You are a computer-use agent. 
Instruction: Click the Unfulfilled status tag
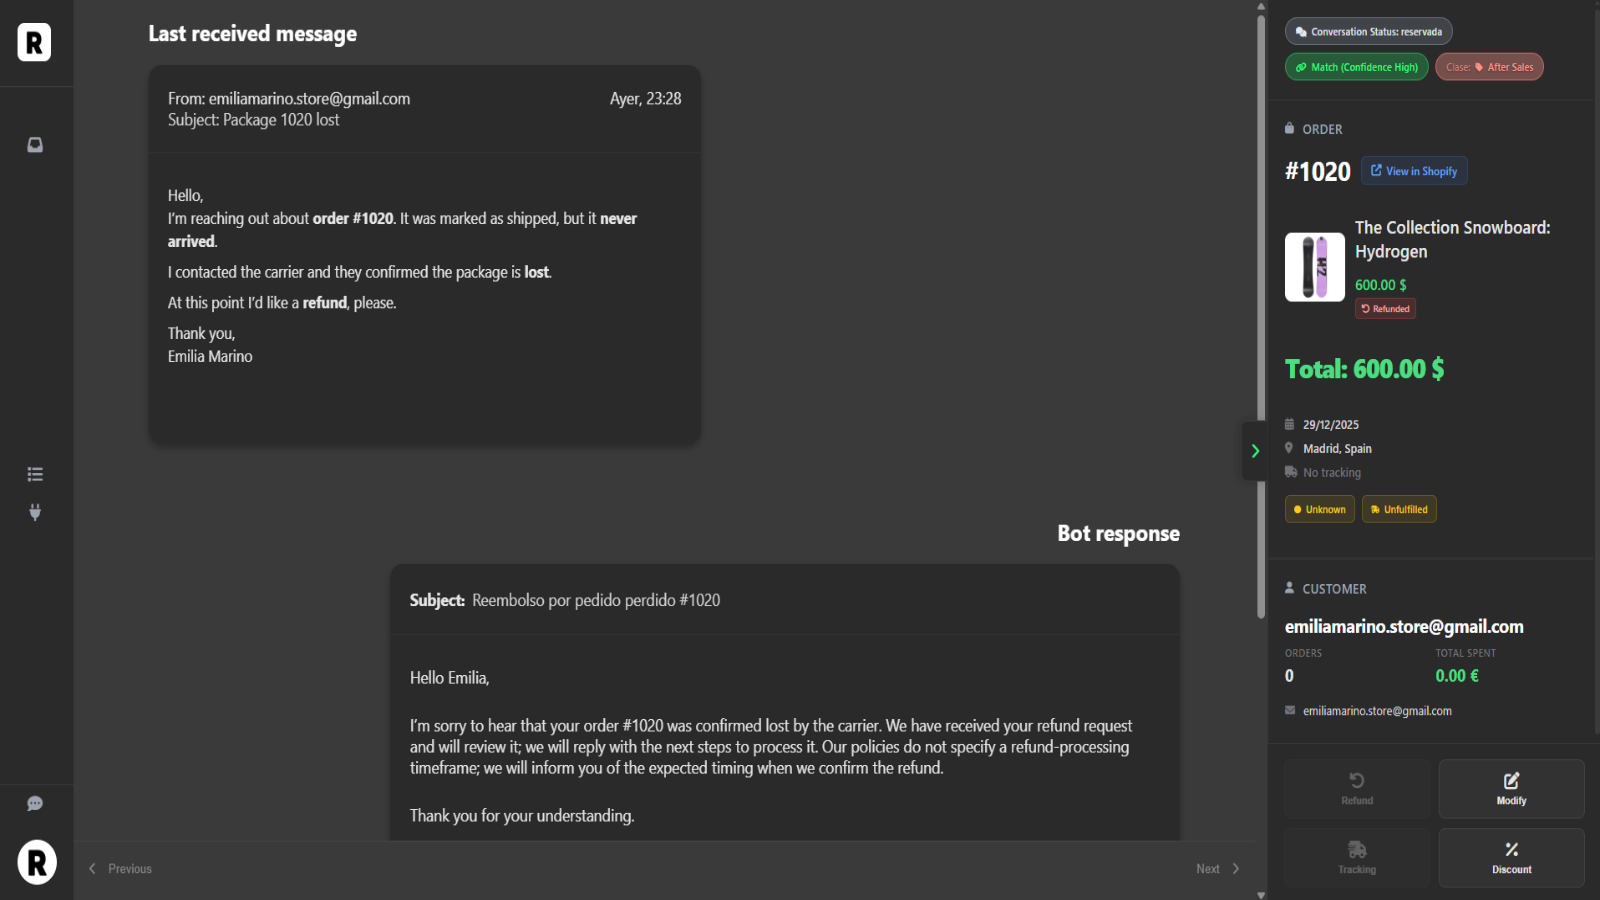pyautogui.click(x=1399, y=509)
